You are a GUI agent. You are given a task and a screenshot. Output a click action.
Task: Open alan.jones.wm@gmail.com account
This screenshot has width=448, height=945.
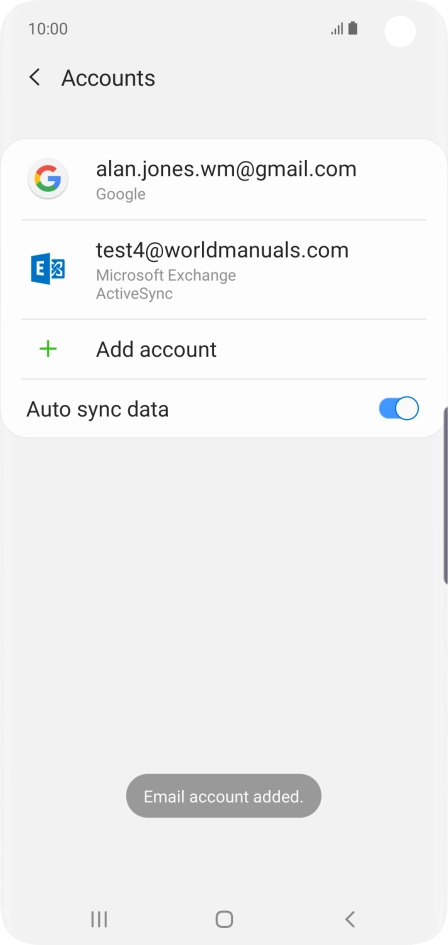tap(224, 180)
